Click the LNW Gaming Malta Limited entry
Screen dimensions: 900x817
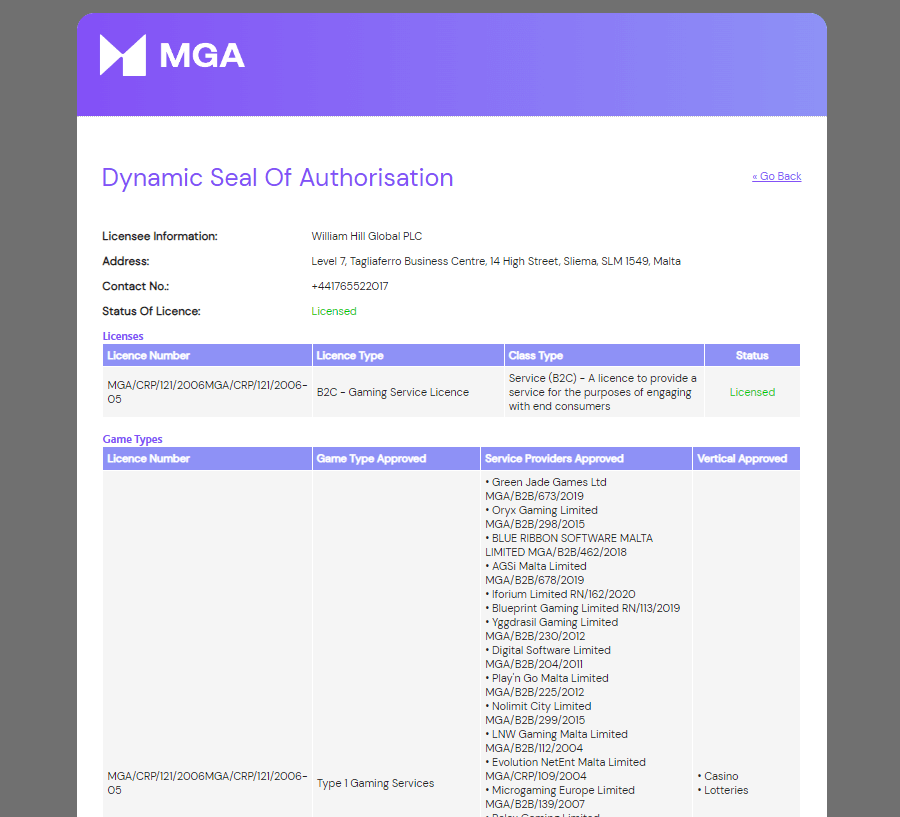556,741
